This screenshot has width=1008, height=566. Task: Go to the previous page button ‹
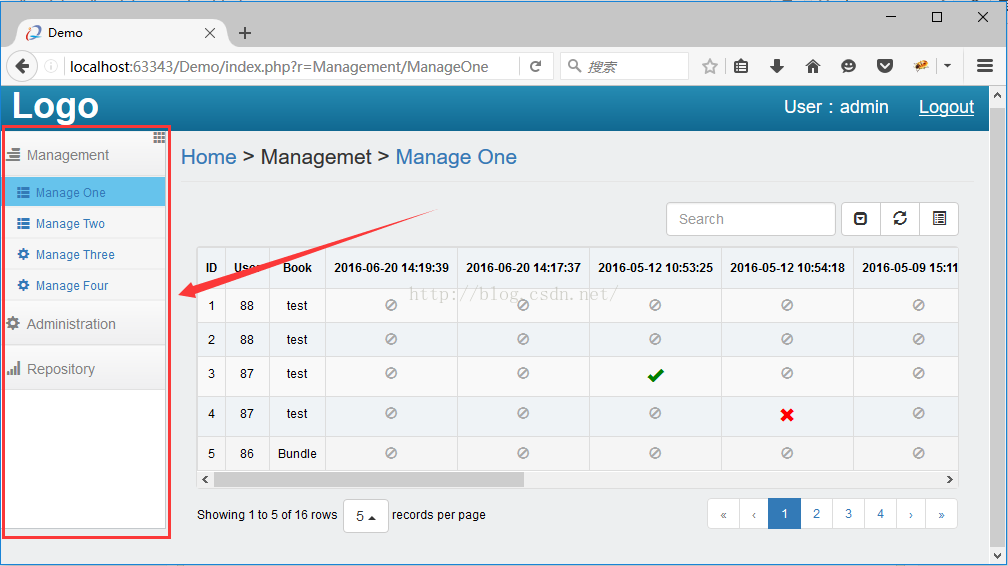tap(754, 514)
